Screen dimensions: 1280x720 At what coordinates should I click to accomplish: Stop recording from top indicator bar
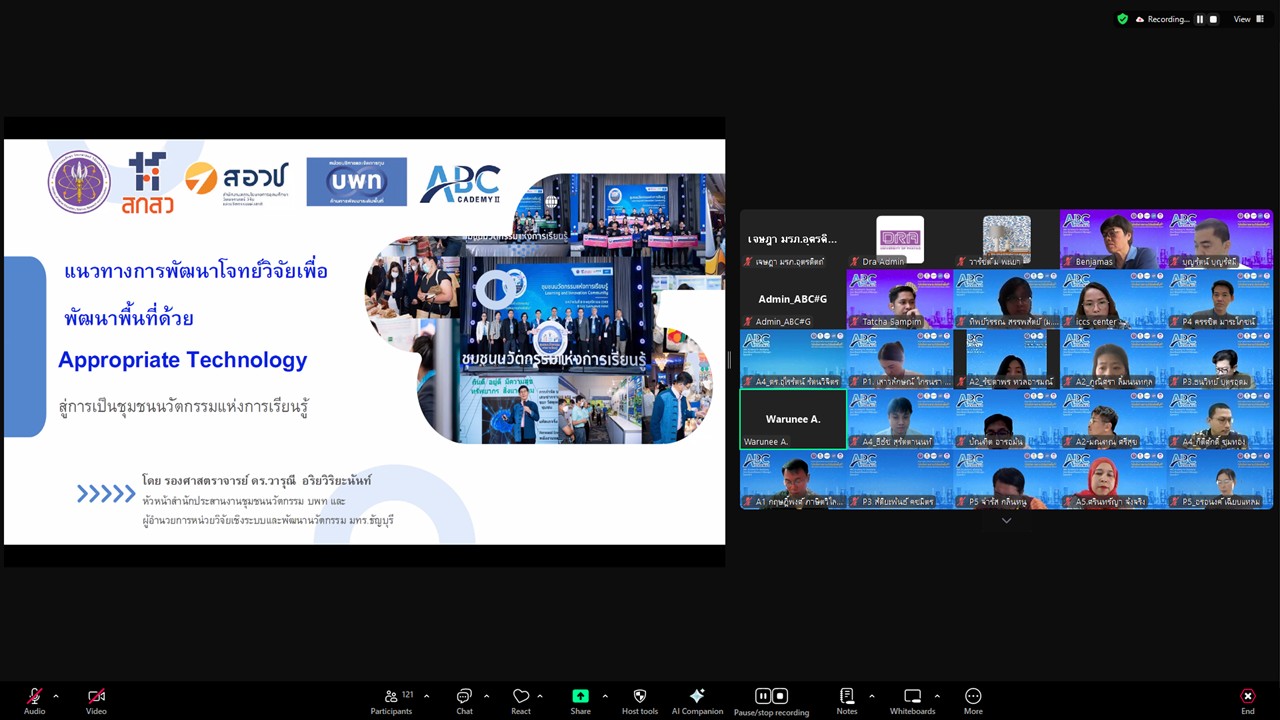1214,19
